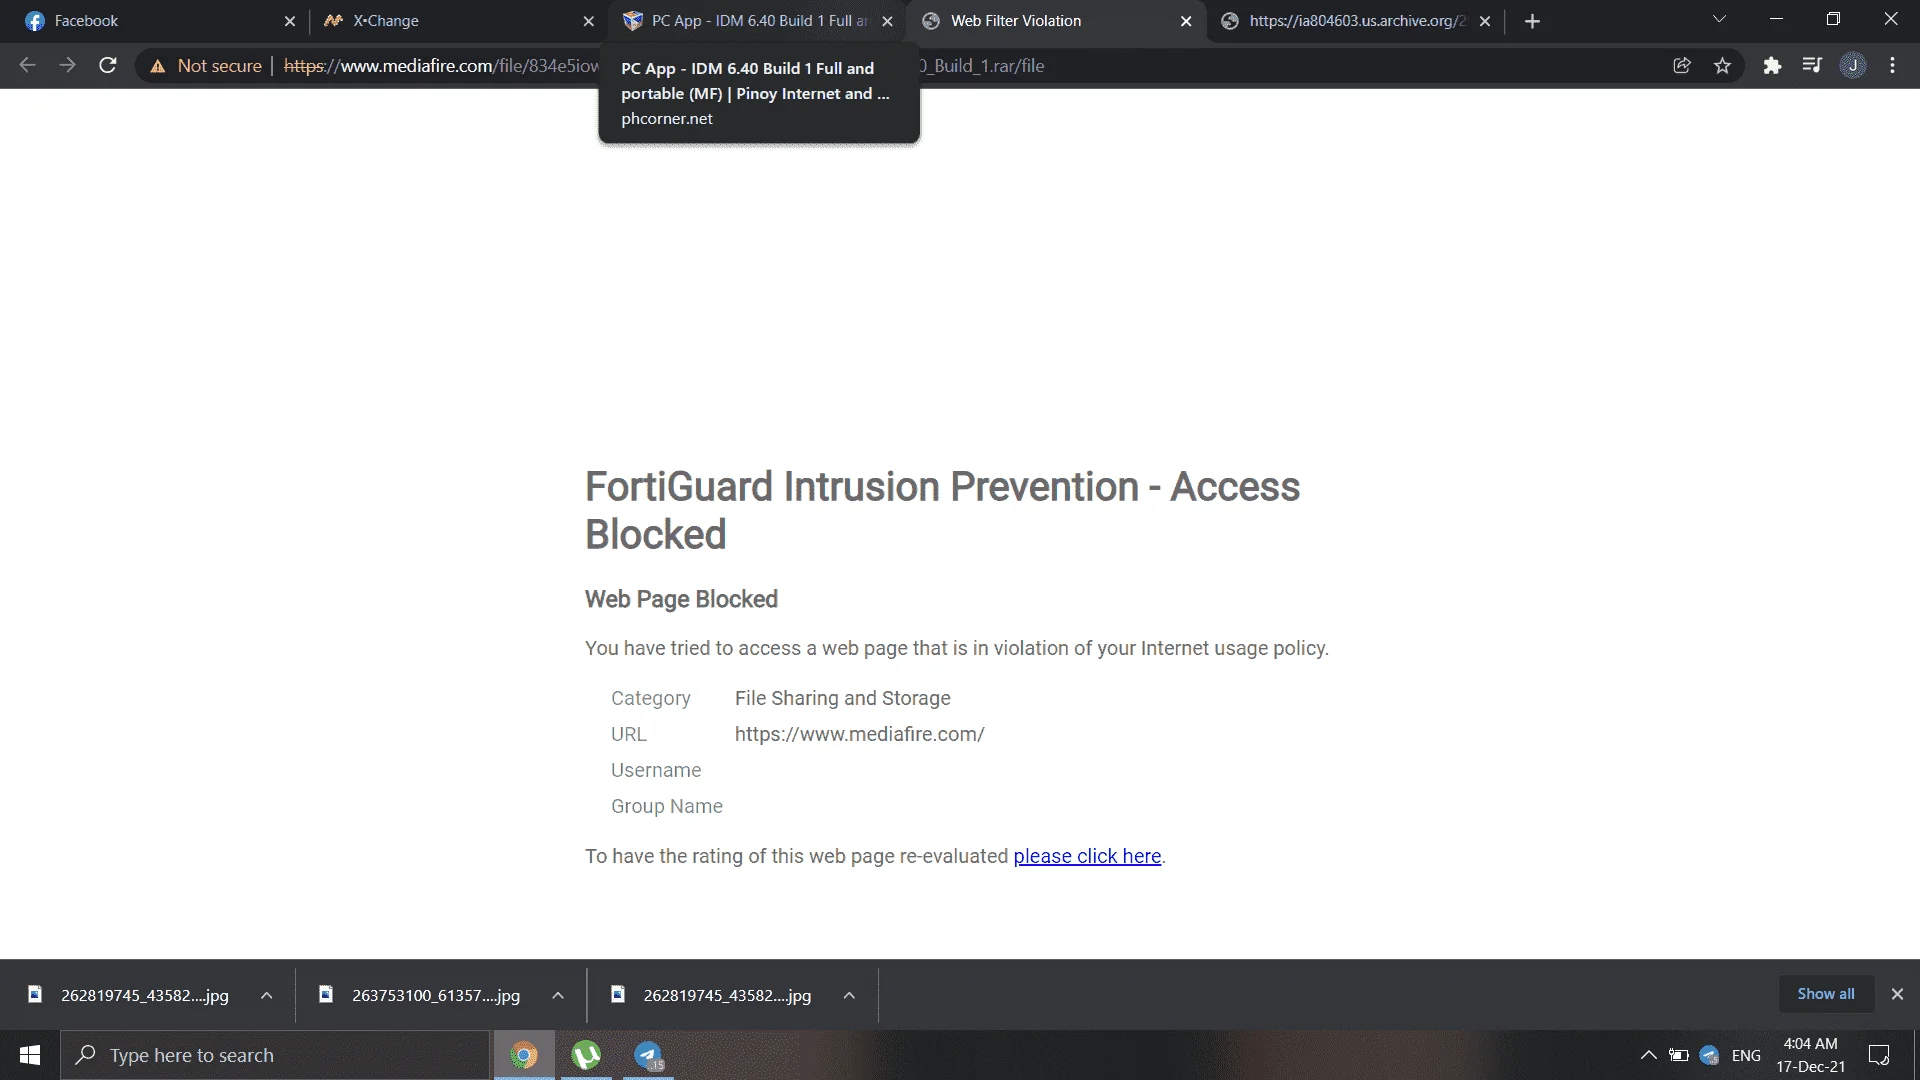Open the clock showing 4:04 AM
This screenshot has height=1080, width=1920.
click(1810, 1055)
